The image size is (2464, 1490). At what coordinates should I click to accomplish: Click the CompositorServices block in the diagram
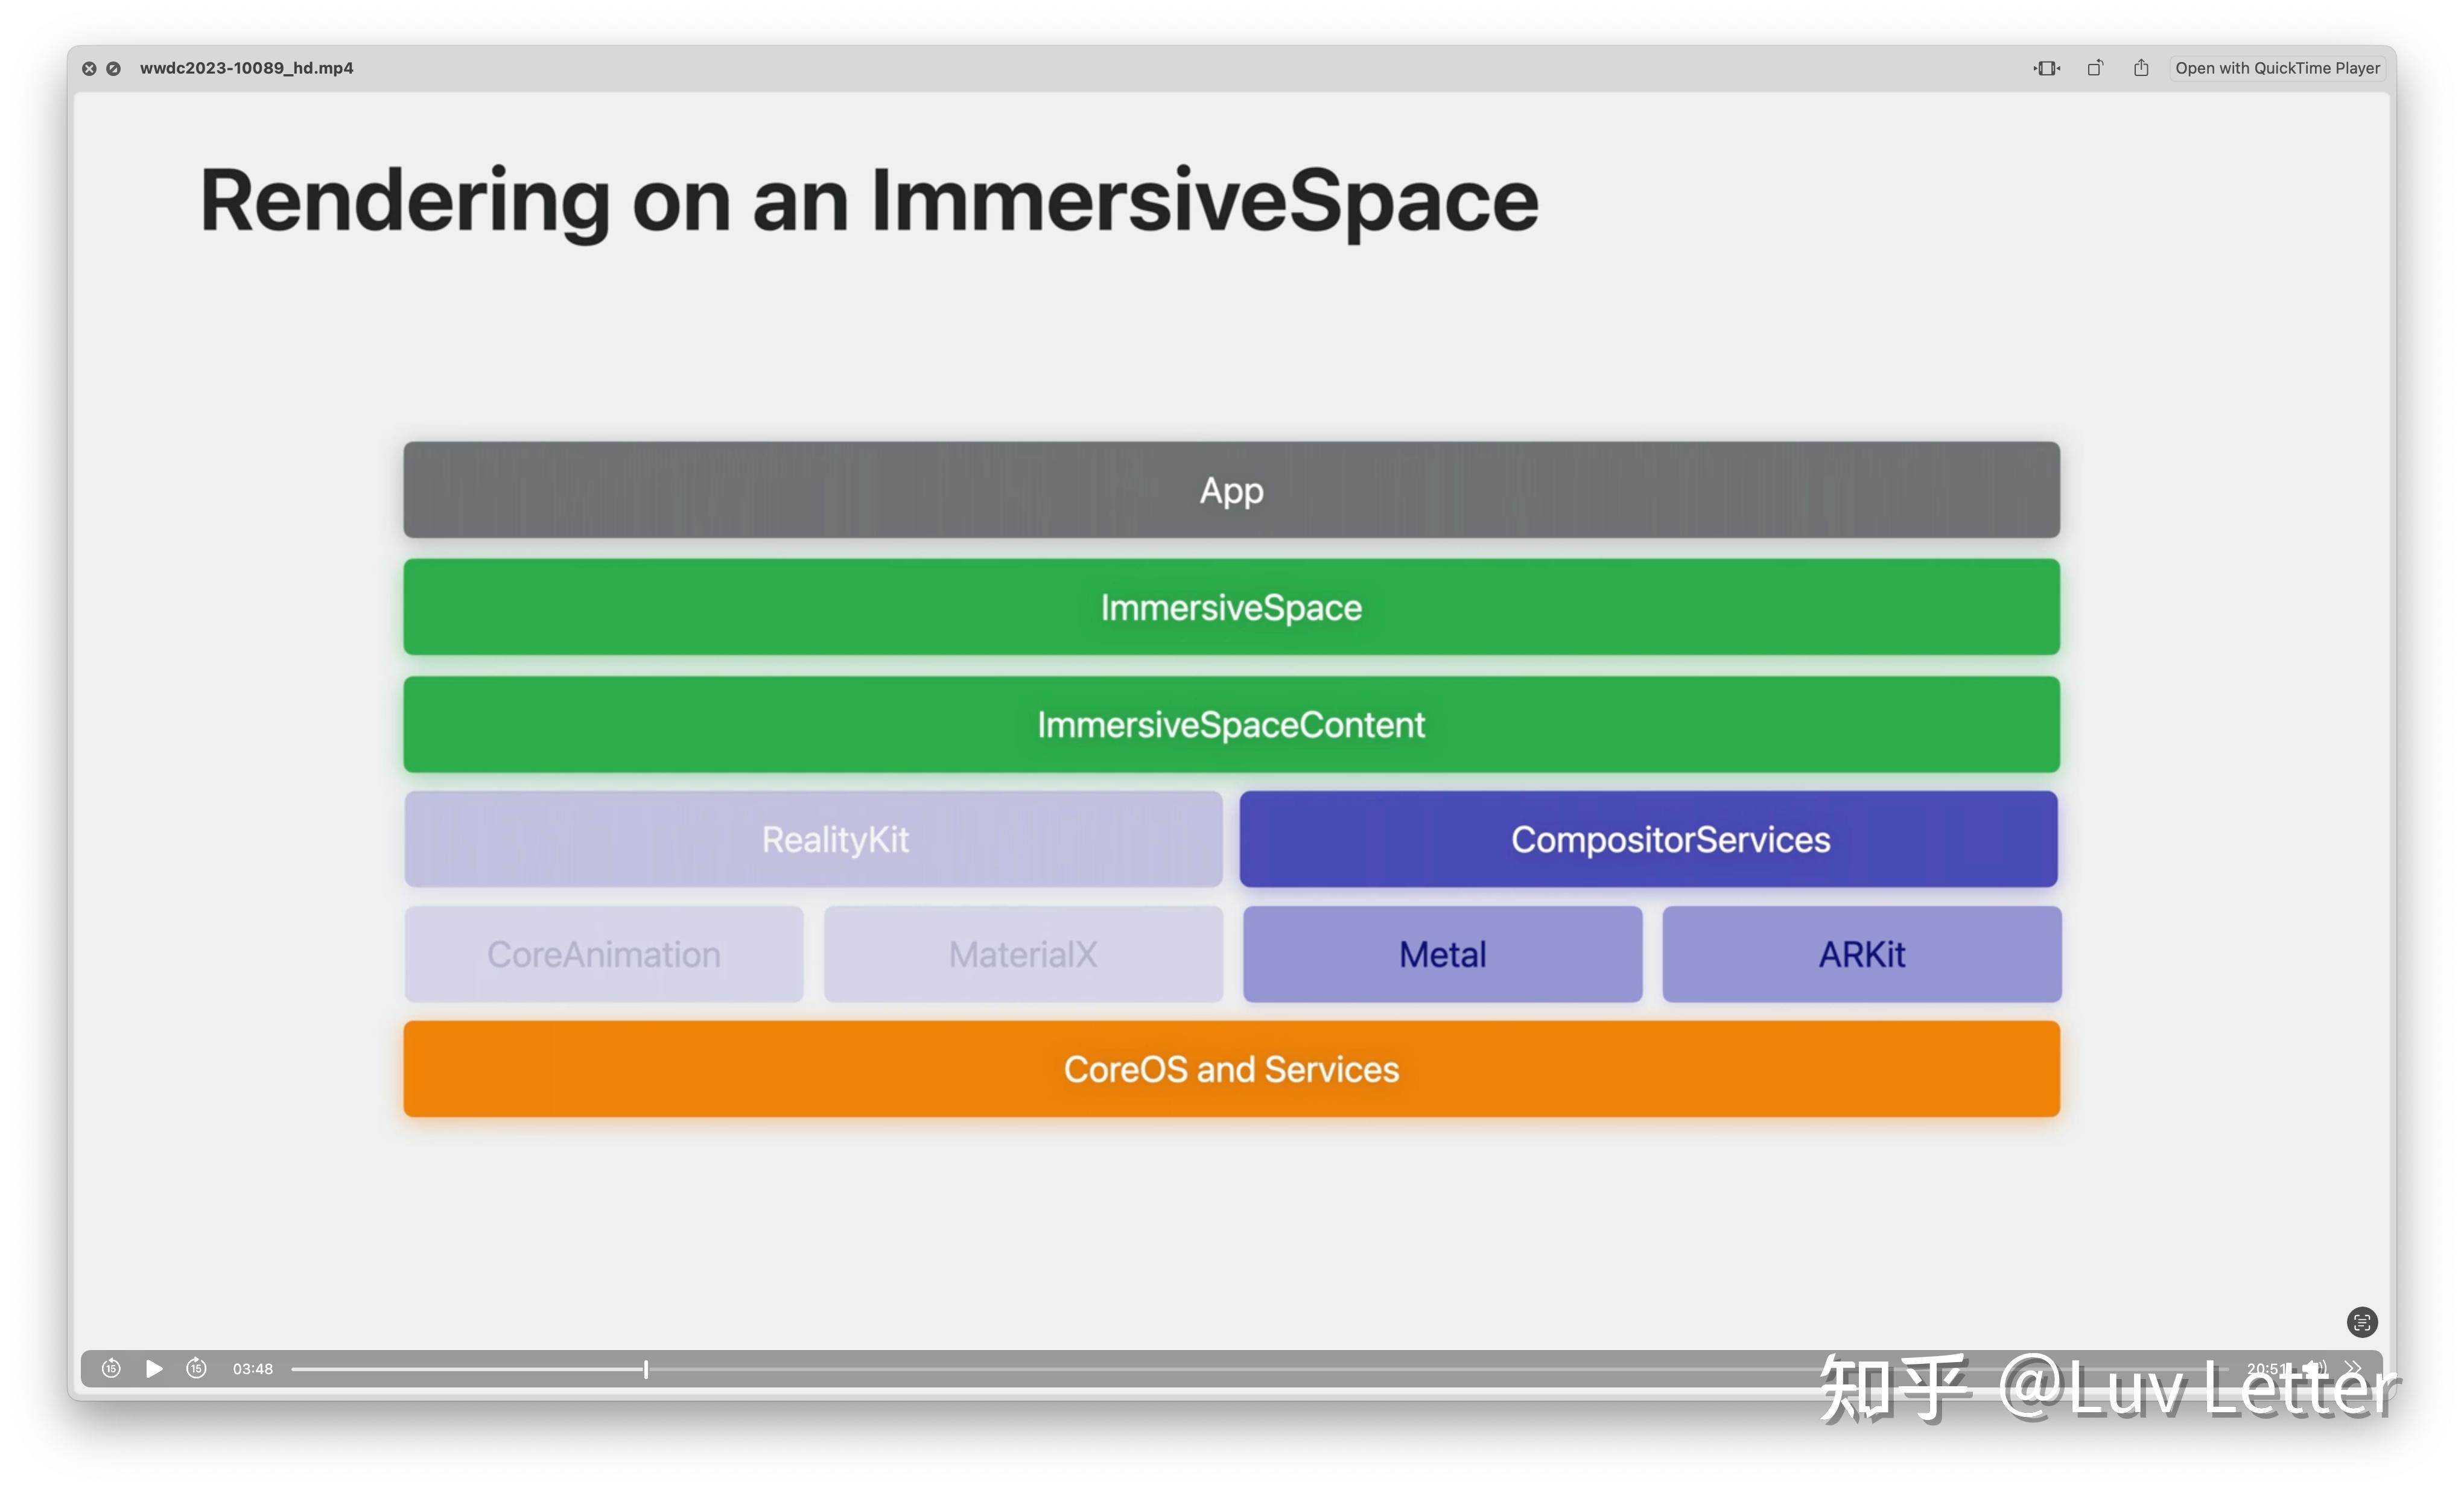point(1670,840)
